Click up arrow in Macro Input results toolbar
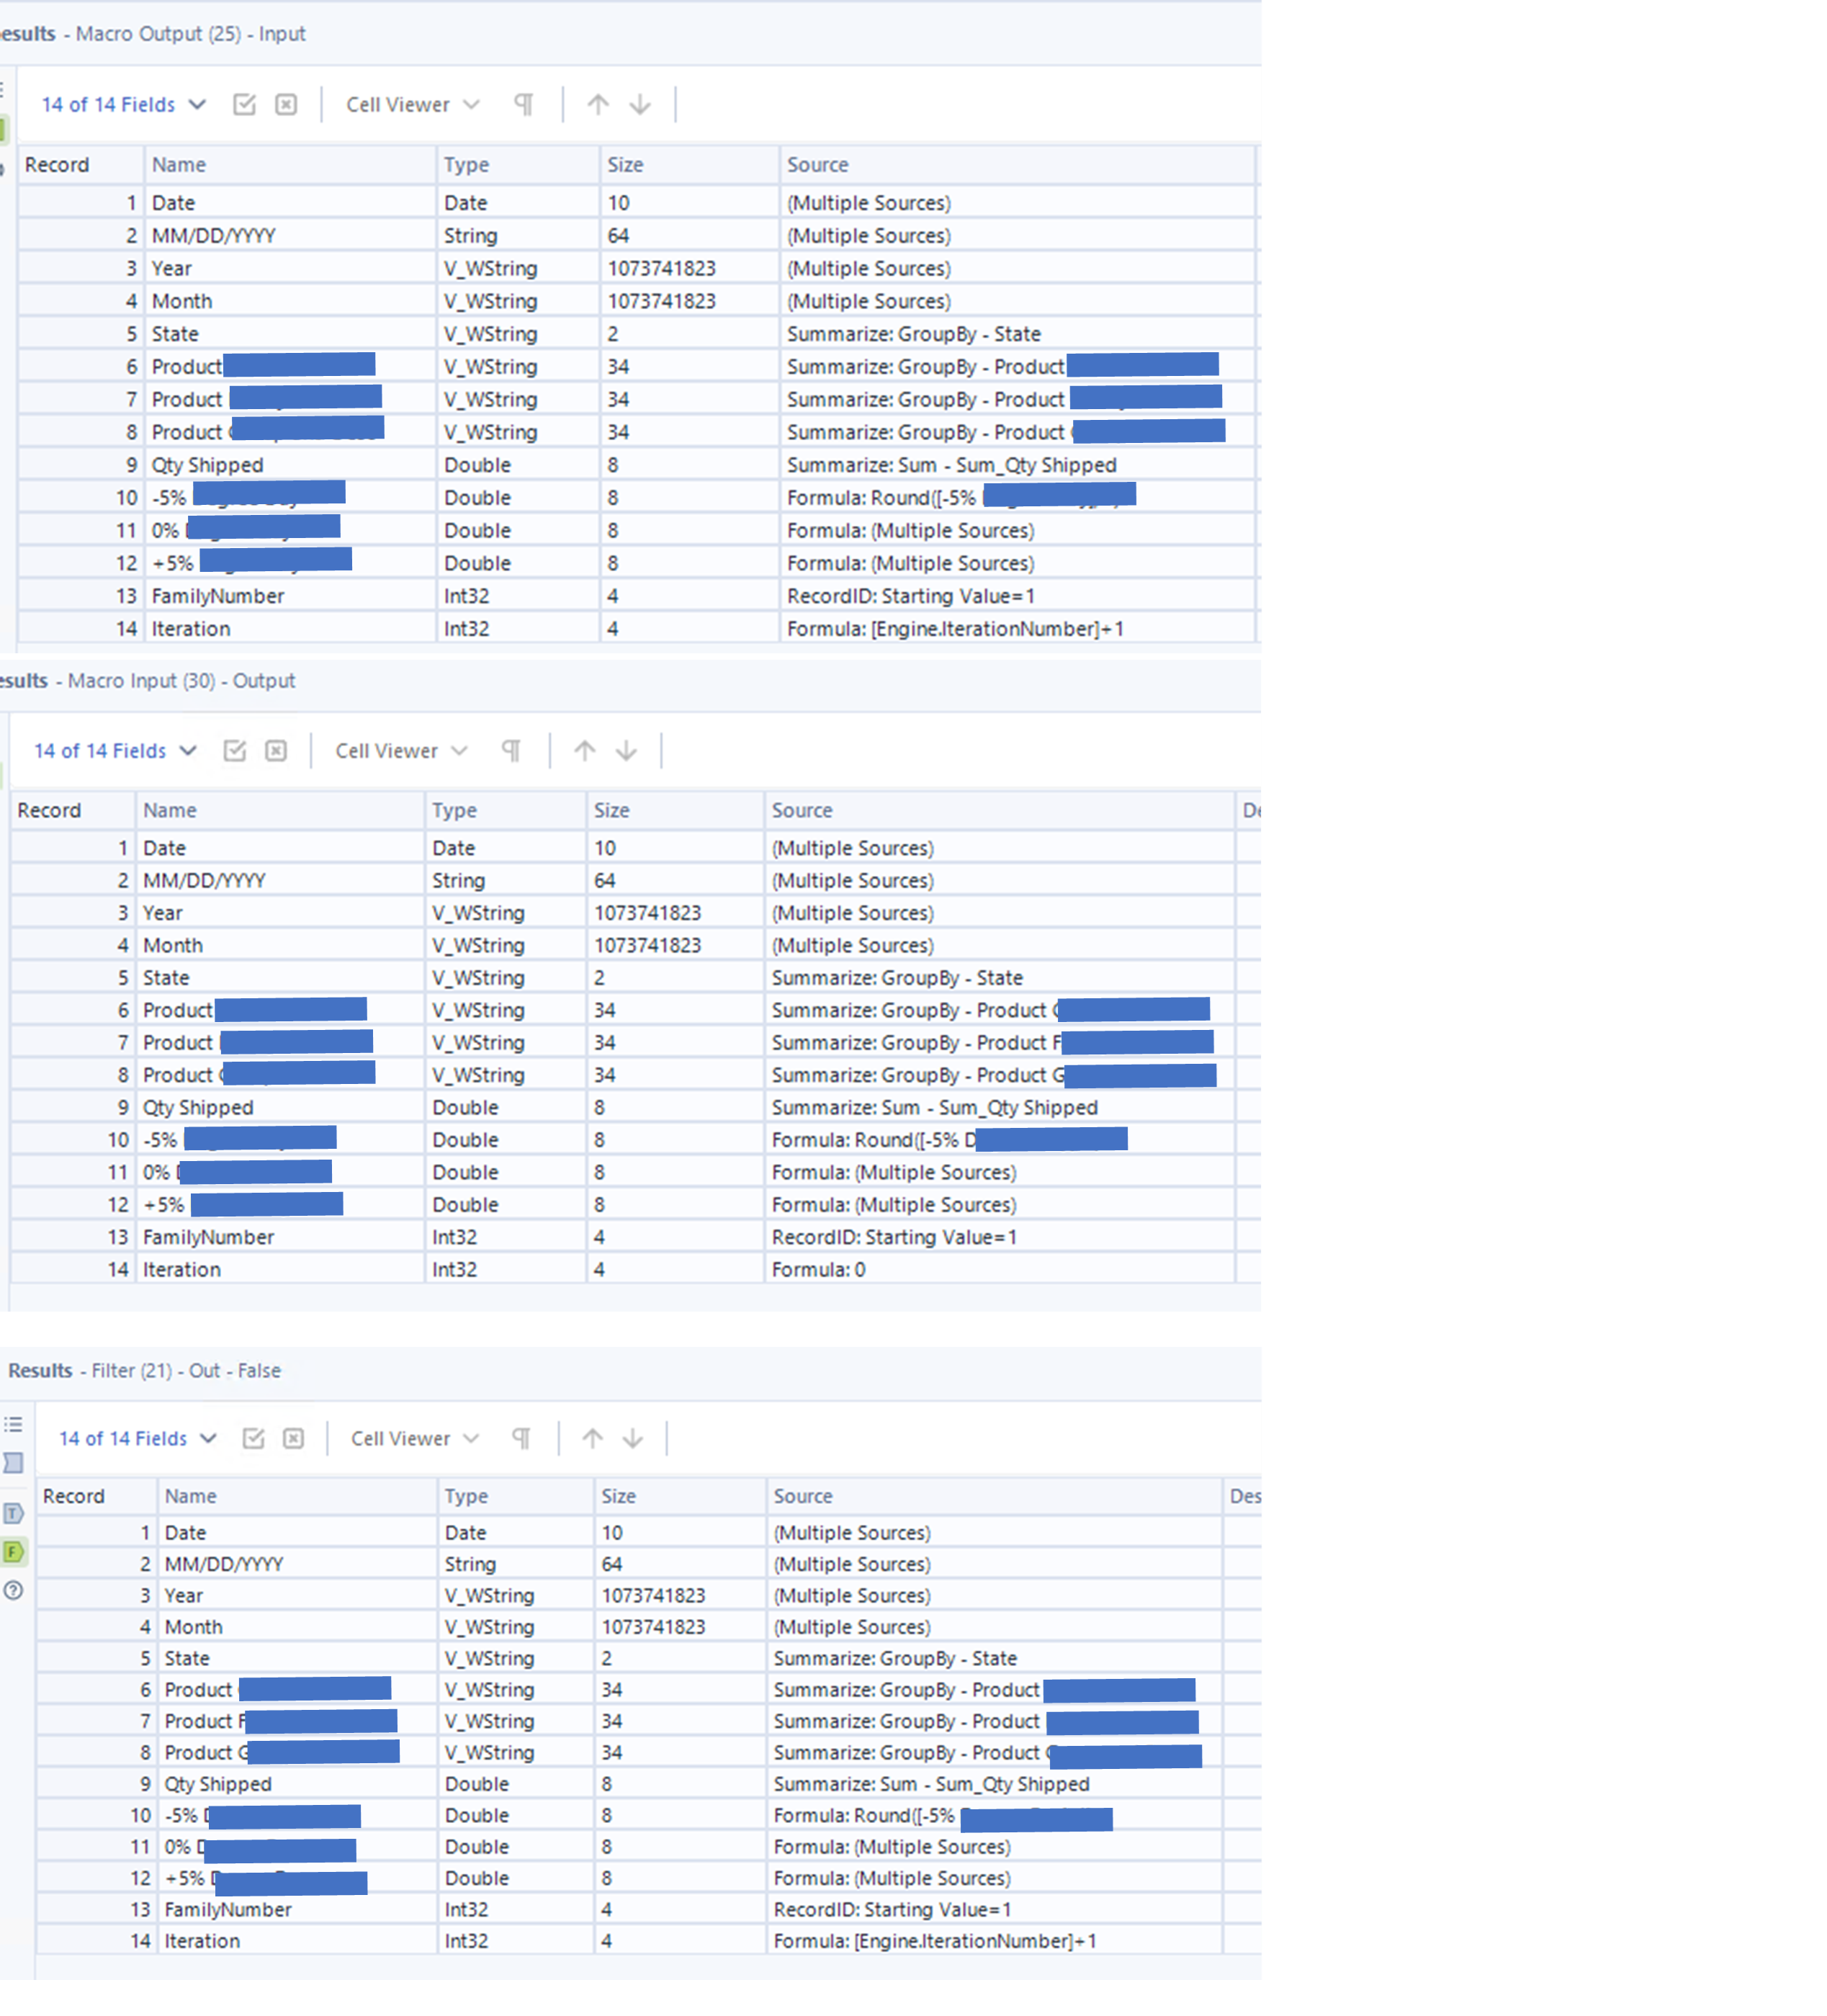 pyautogui.click(x=585, y=751)
